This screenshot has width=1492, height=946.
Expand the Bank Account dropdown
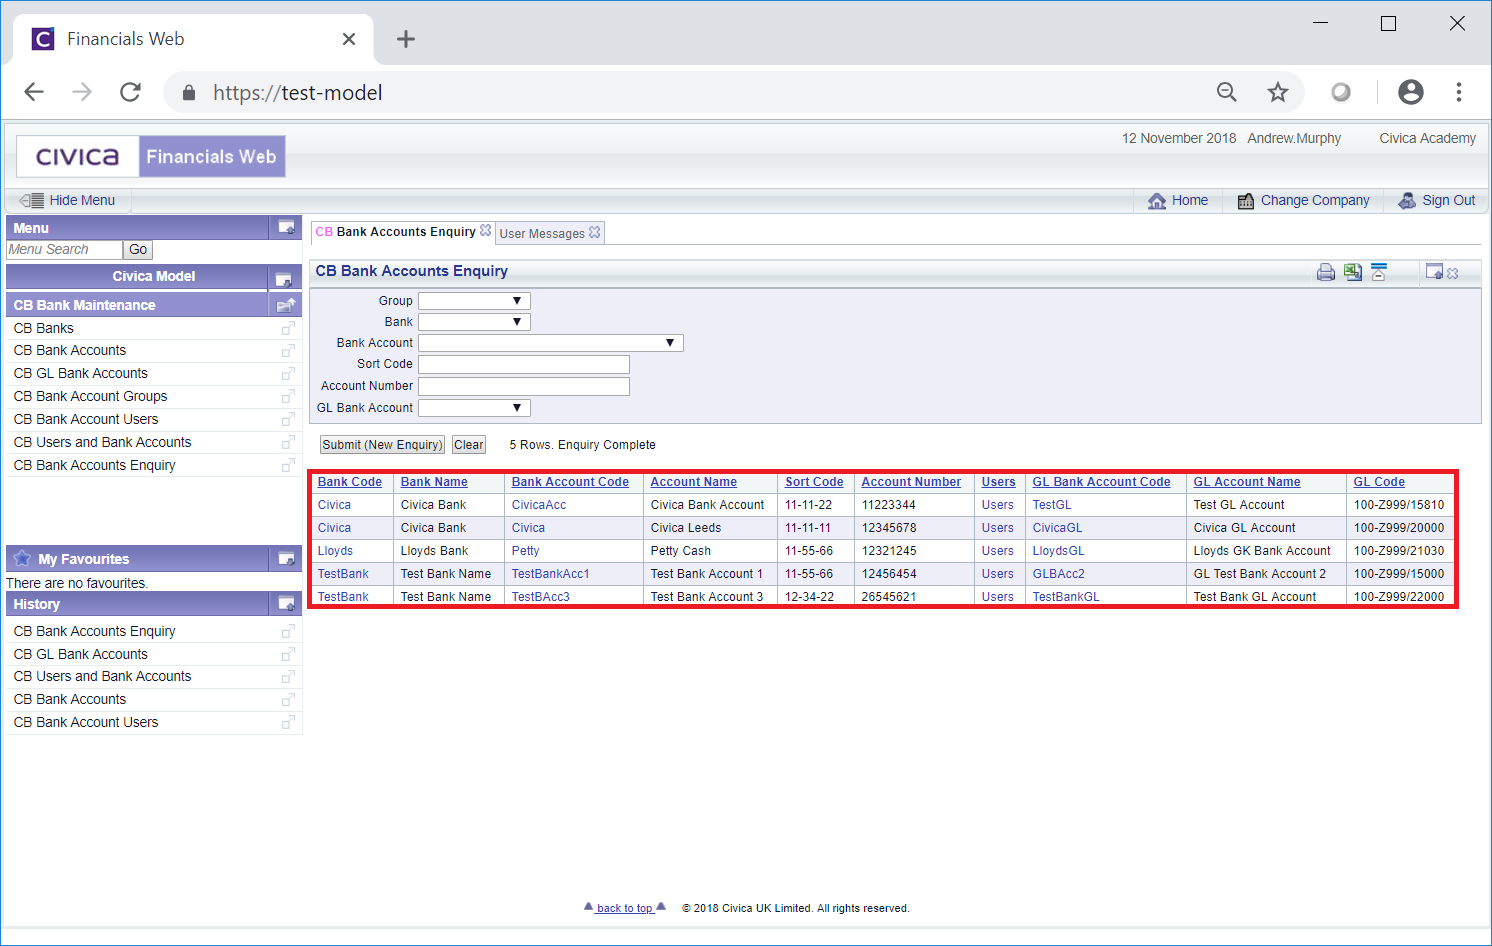(x=551, y=343)
